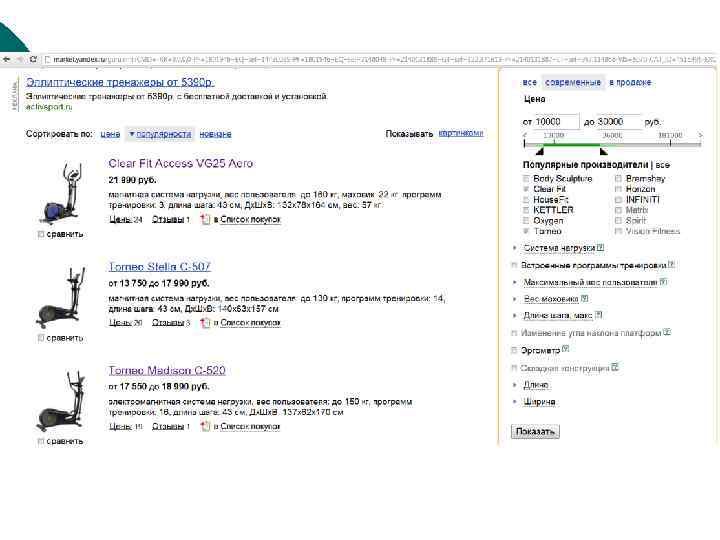Tick compare checkbox for Torneo Madison C-520

click(x=41, y=441)
